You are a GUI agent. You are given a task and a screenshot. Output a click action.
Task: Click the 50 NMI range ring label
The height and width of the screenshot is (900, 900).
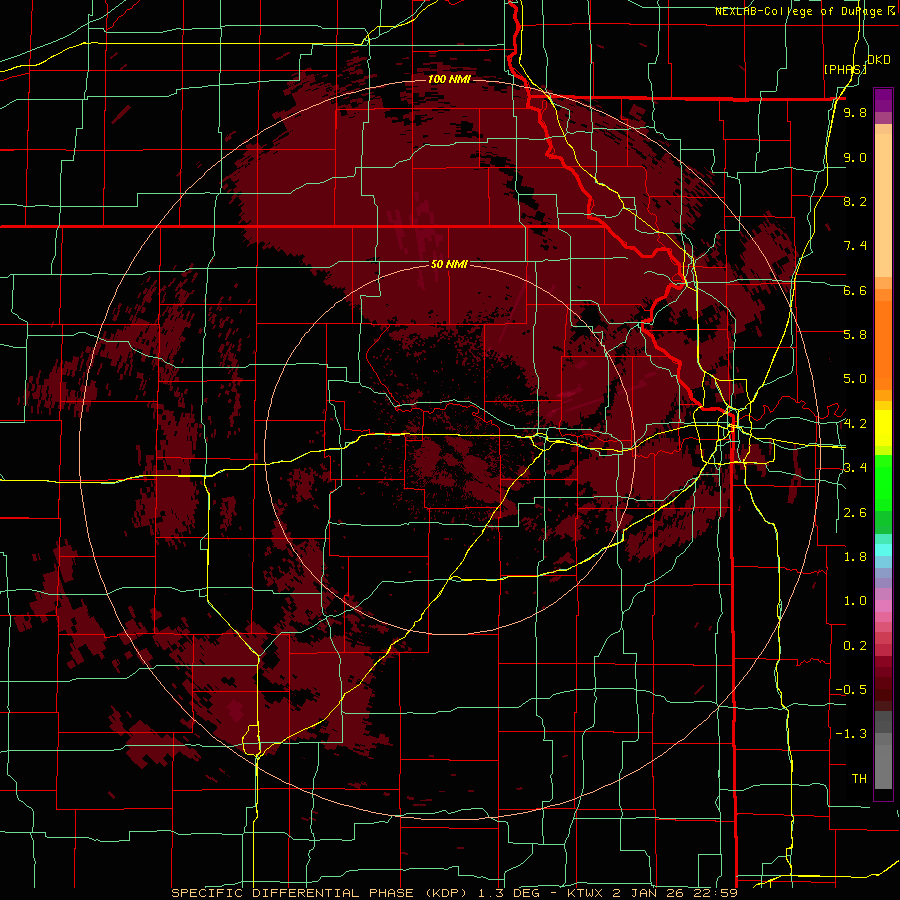tap(448, 264)
